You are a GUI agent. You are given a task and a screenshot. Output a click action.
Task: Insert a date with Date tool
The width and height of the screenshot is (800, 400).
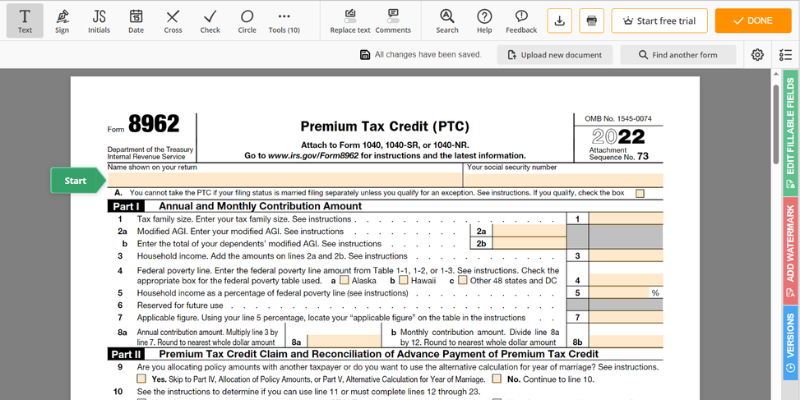pos(136,20)
